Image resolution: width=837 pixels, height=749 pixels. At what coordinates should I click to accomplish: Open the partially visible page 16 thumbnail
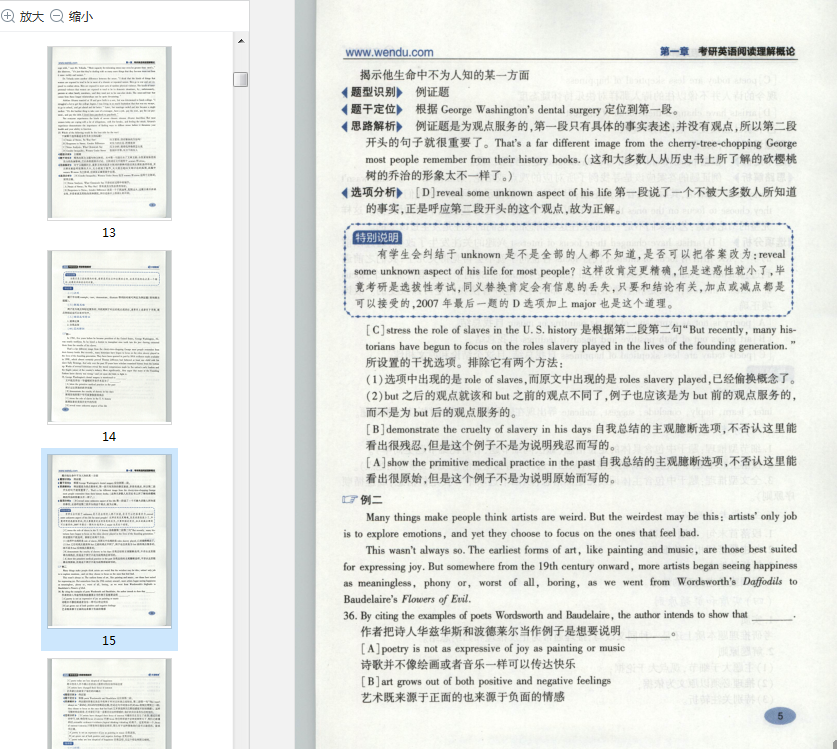coord(109,704)
